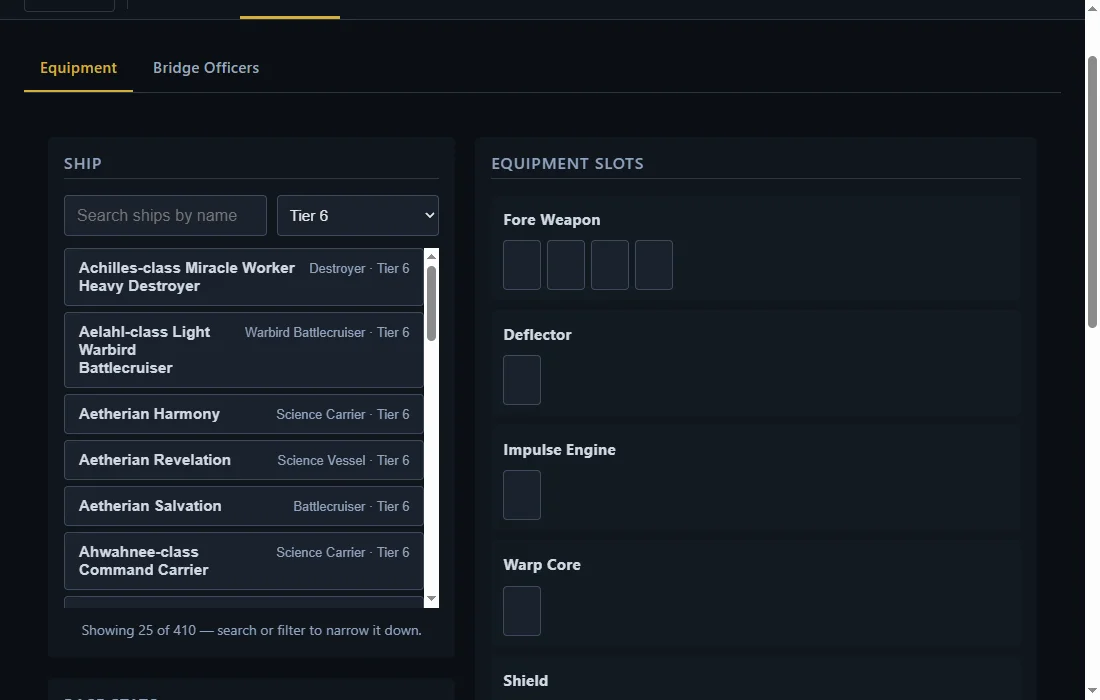This screenshot has width=1100, height=700.
Task: Switch to the Equipment tab
Action: (78, 68)
